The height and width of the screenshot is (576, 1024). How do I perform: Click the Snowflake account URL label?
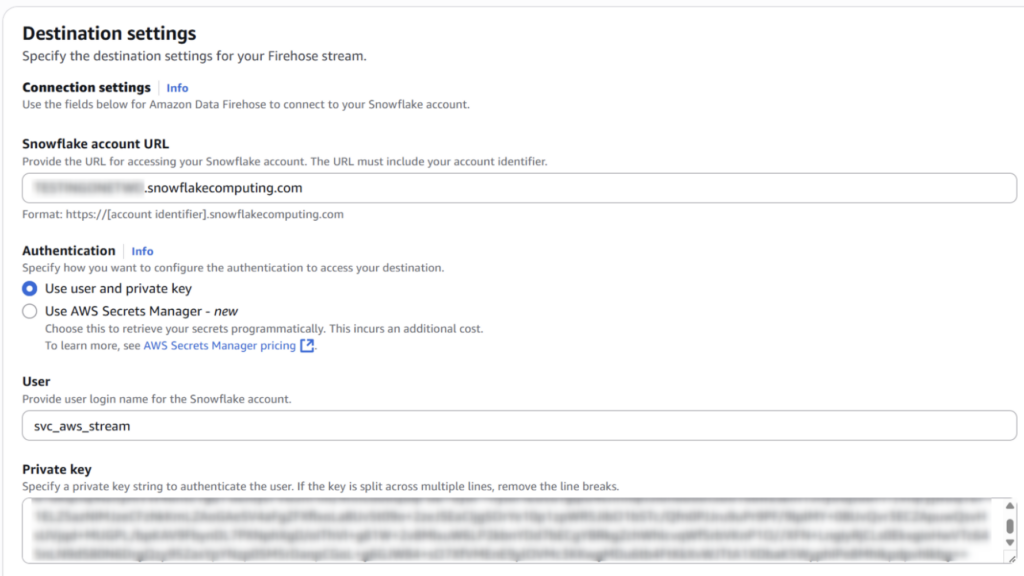tap(95, 144)
